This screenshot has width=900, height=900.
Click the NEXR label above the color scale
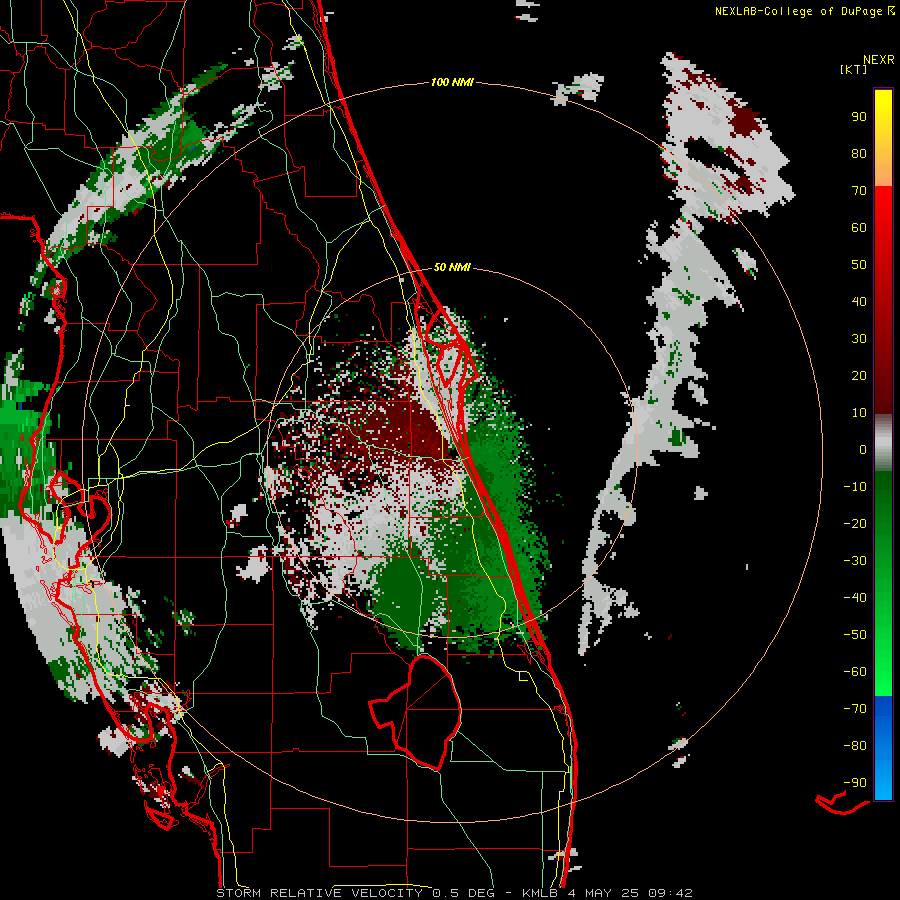pos(879,60)
